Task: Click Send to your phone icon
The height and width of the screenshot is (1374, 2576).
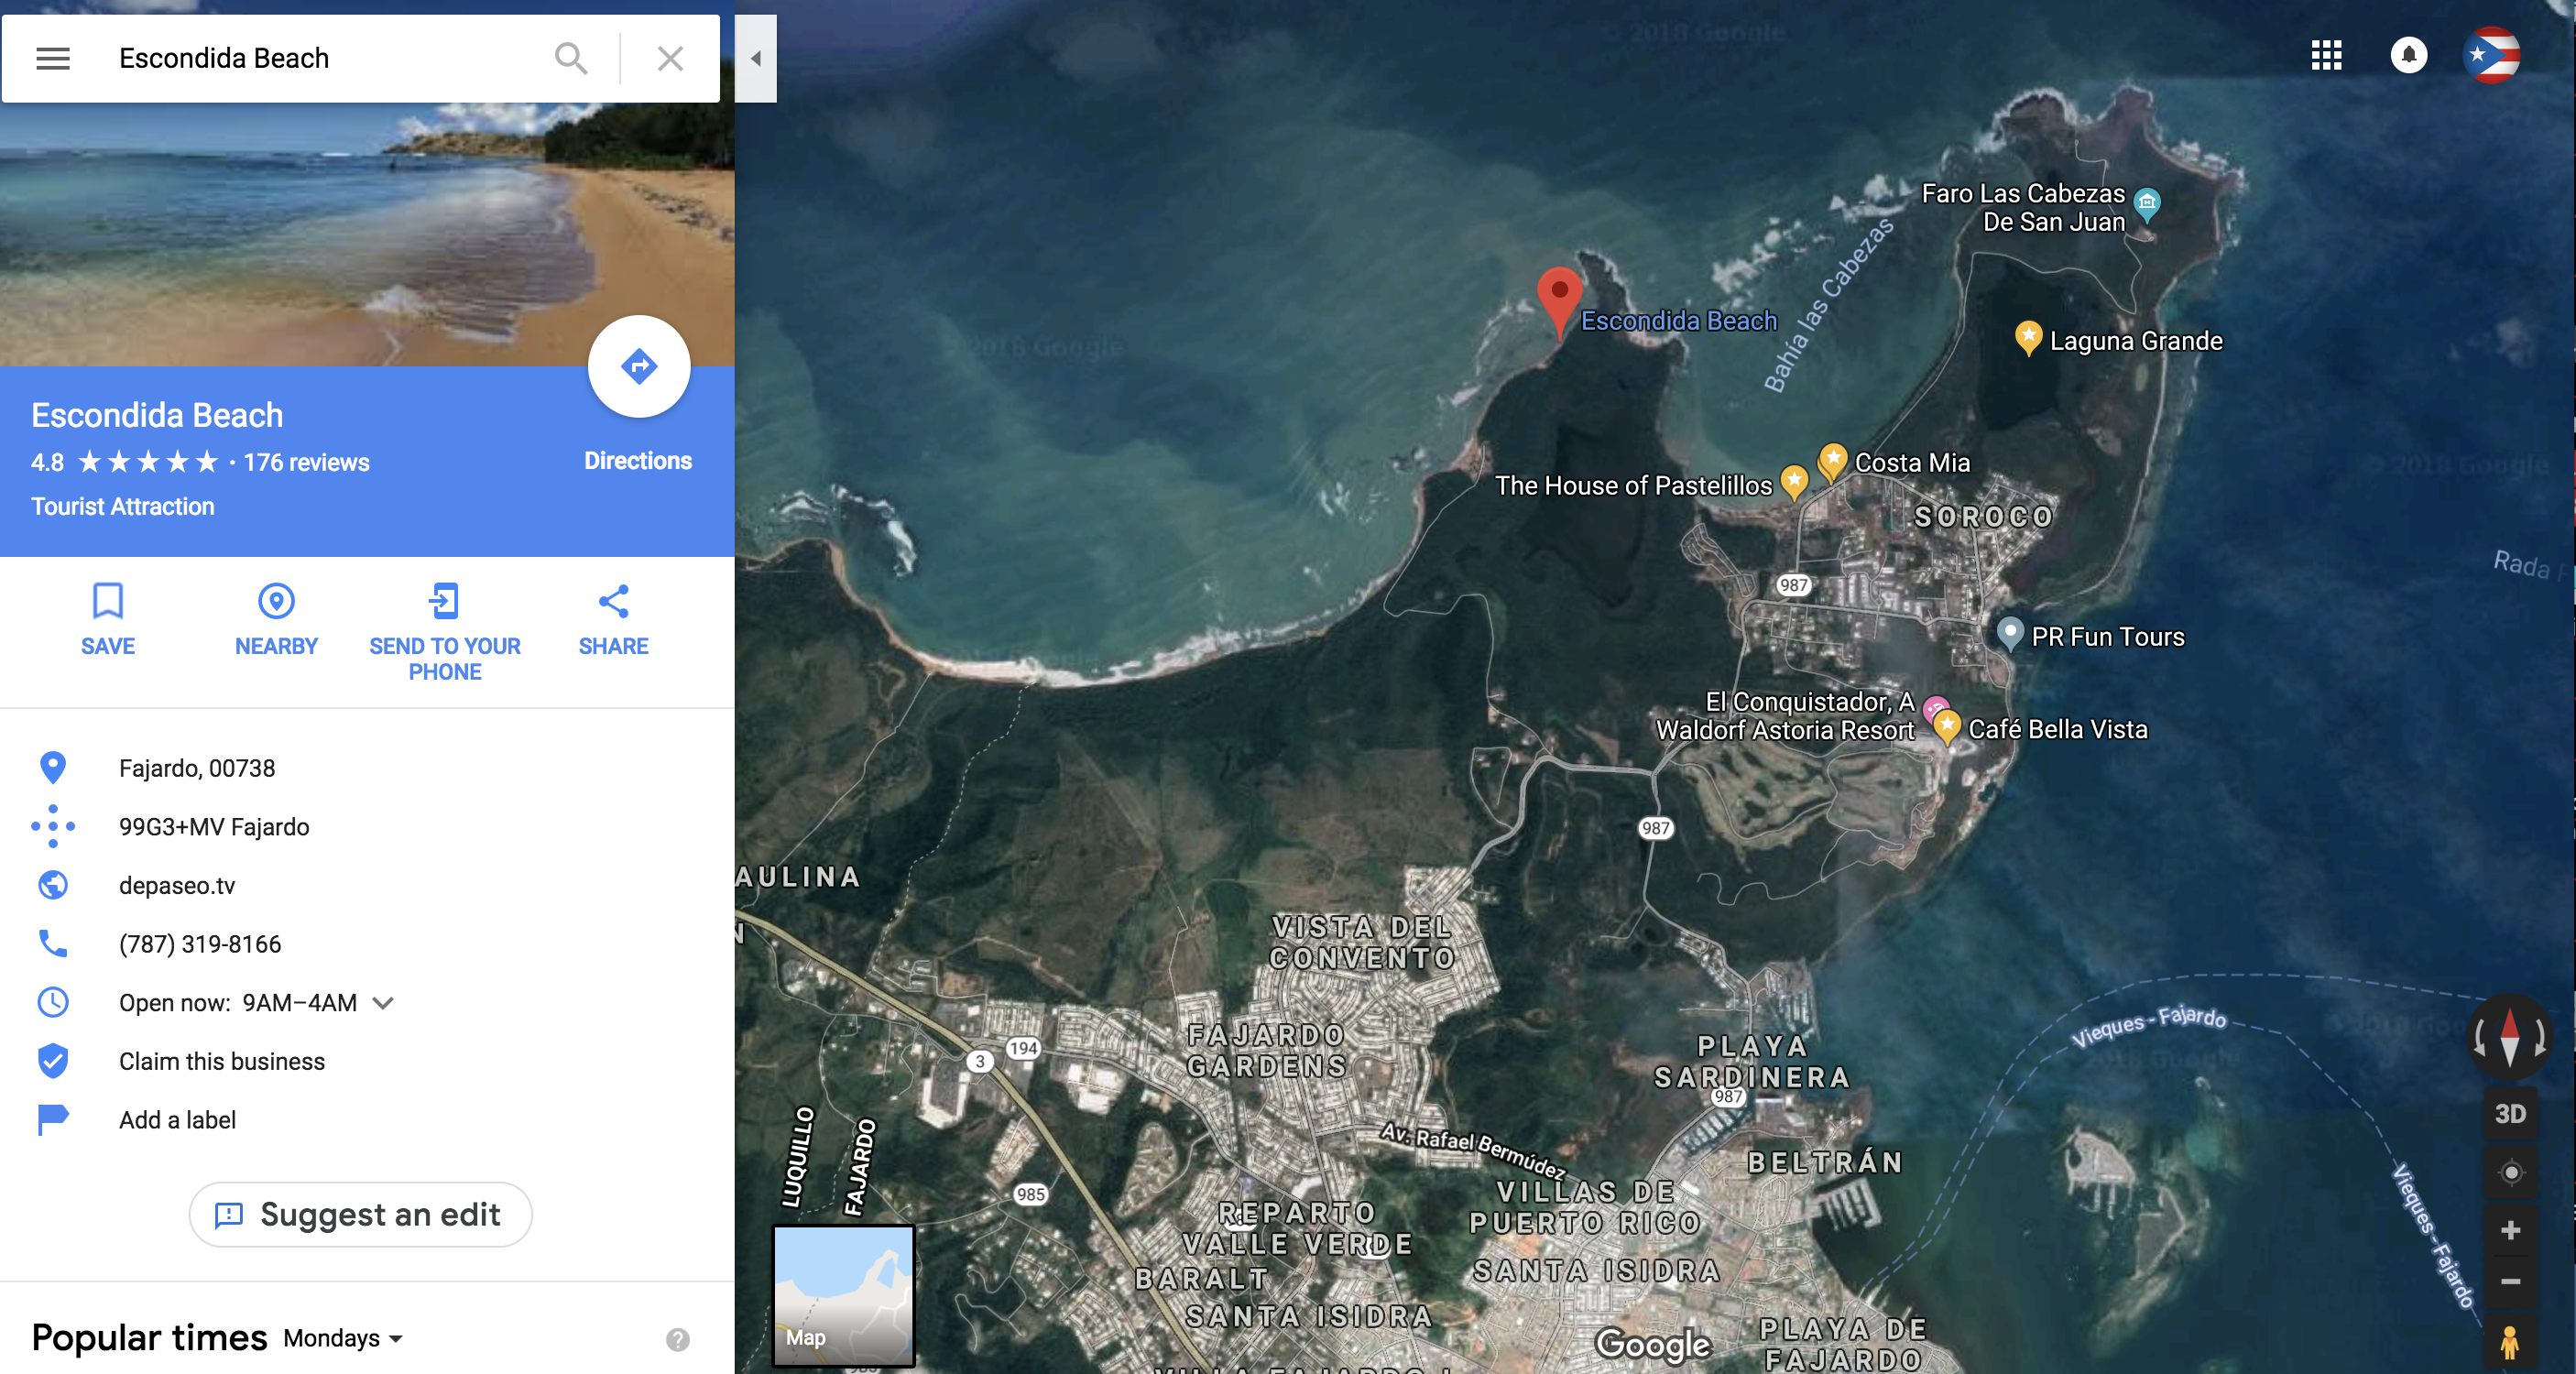Action: [444, 602]
